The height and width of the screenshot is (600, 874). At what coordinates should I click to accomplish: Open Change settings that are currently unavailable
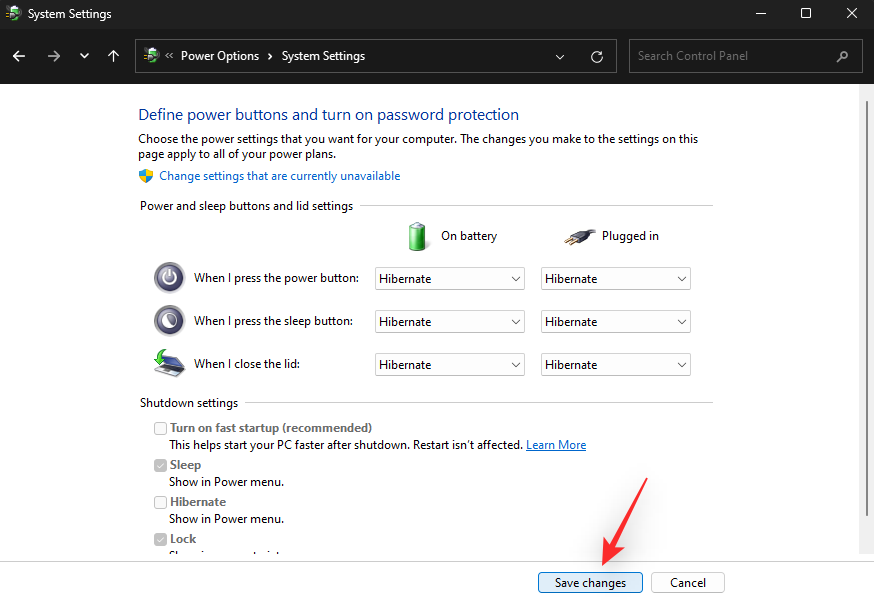click(x=279, y=176)
